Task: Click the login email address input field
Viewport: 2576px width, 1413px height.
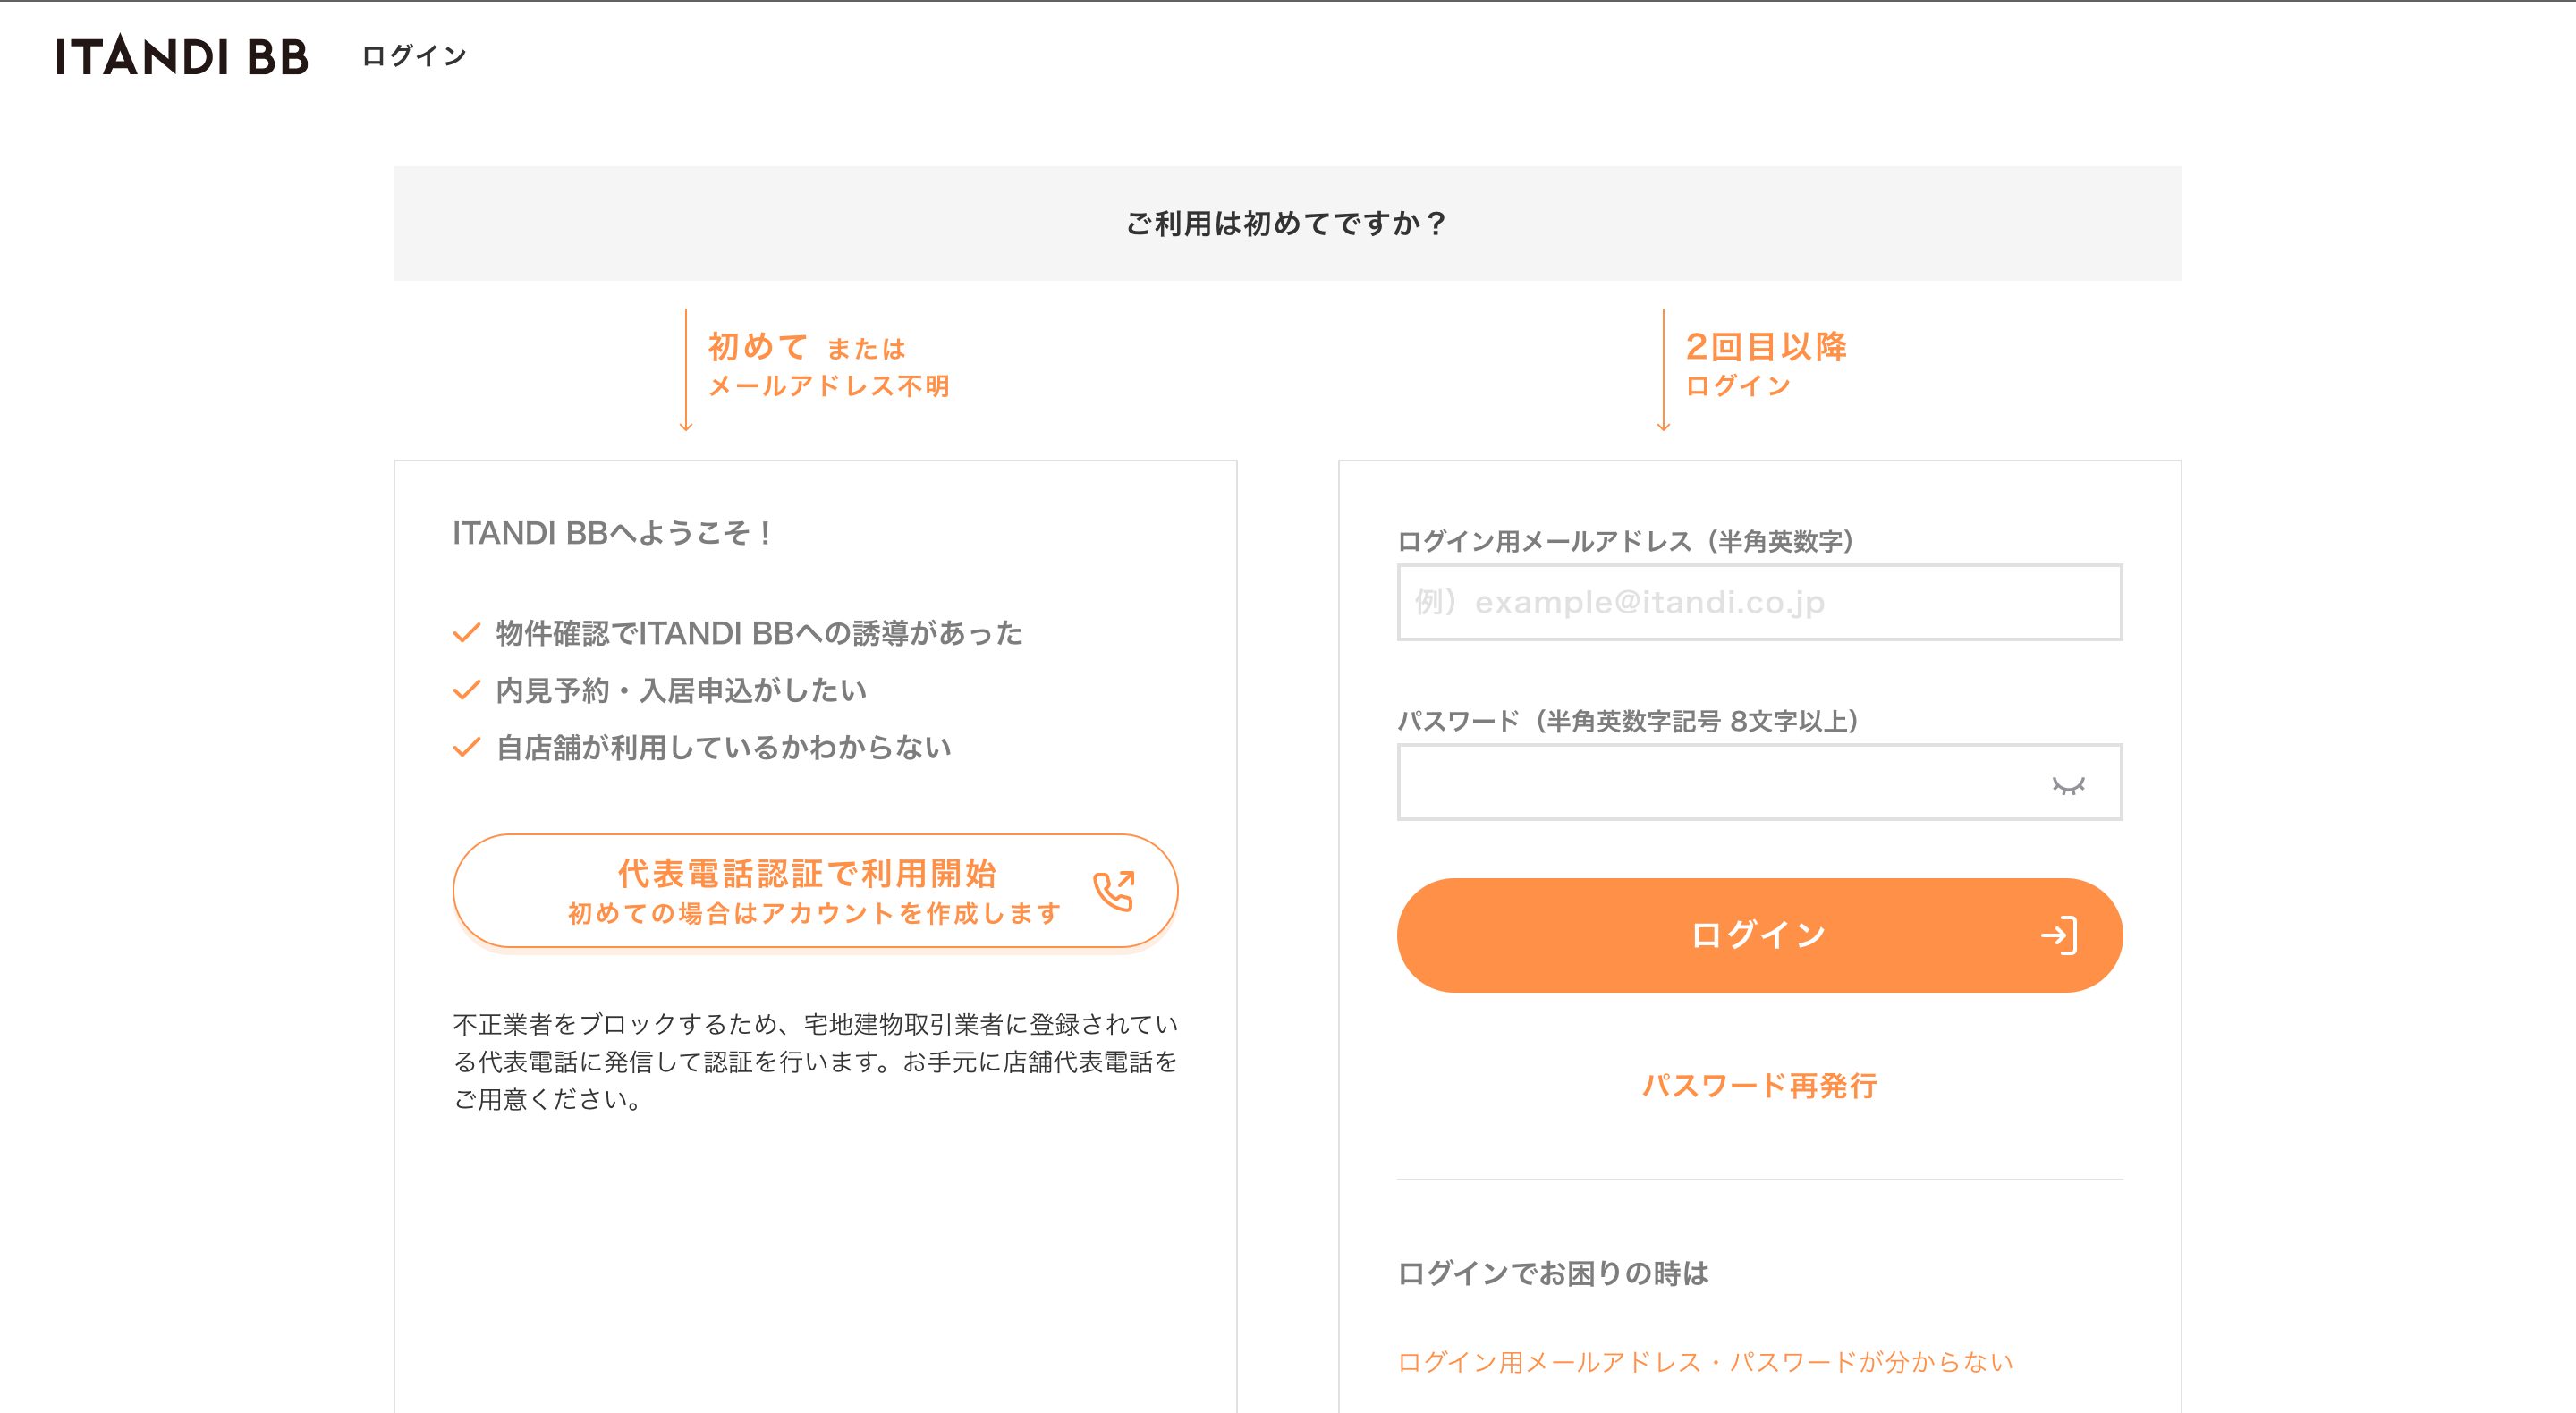Action: 1759,602
